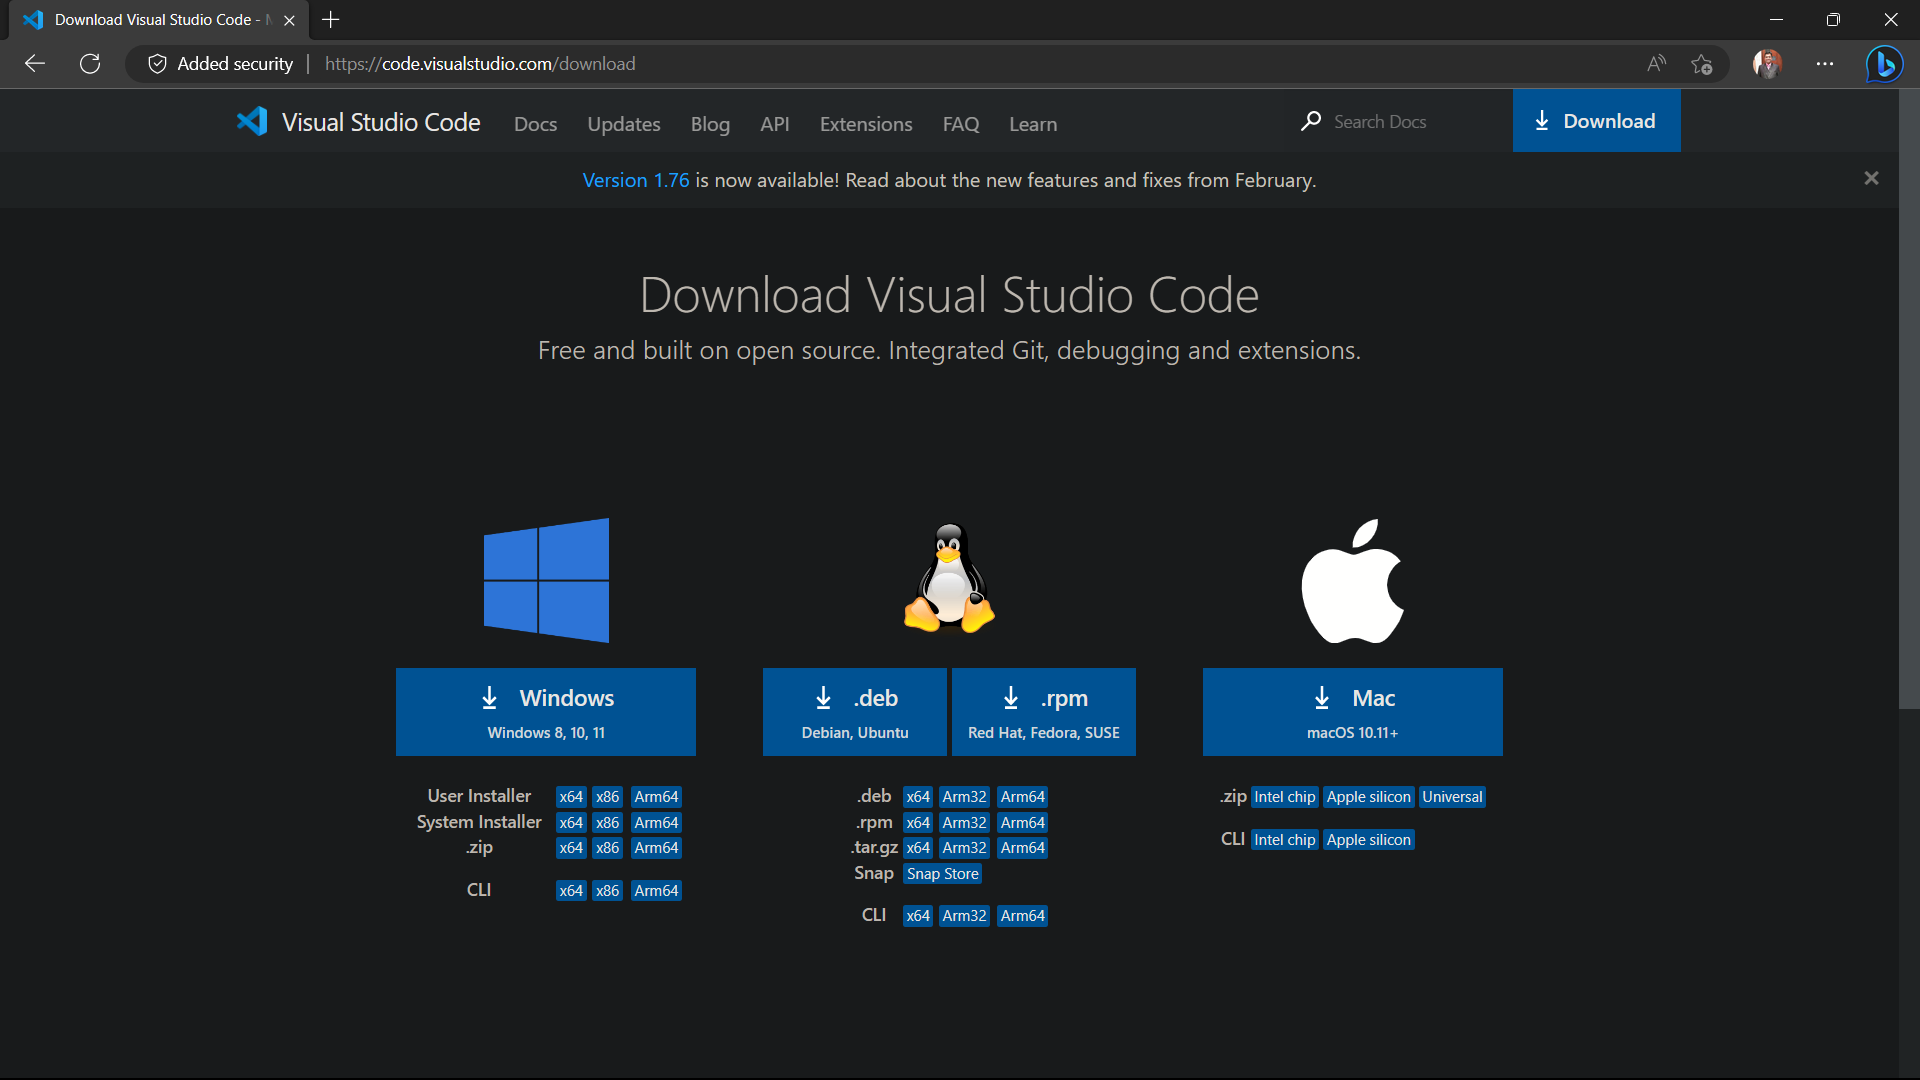This screenshot has width=1920, height=1080.
Task: Open the Updates menu item
Action: tap(623, 124)
